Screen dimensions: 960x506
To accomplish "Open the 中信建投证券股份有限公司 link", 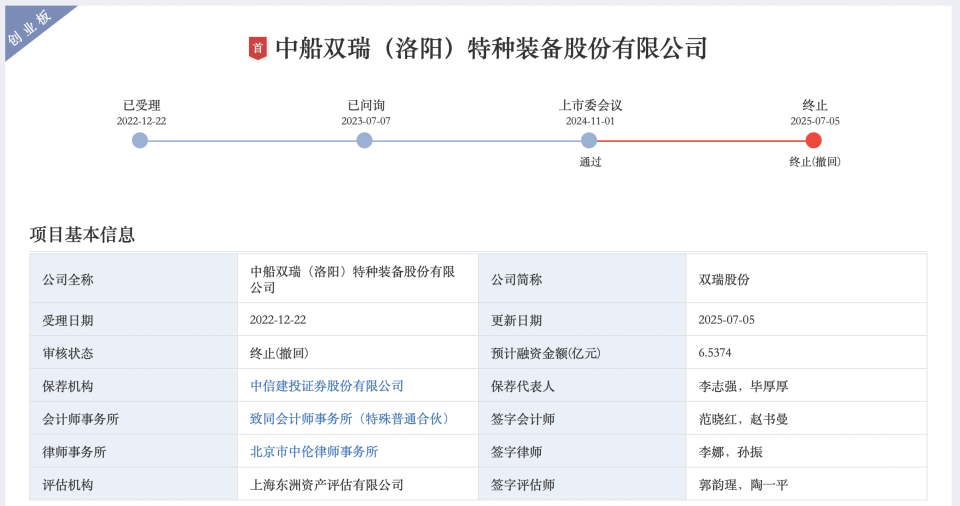I will (x=327, y=386).
